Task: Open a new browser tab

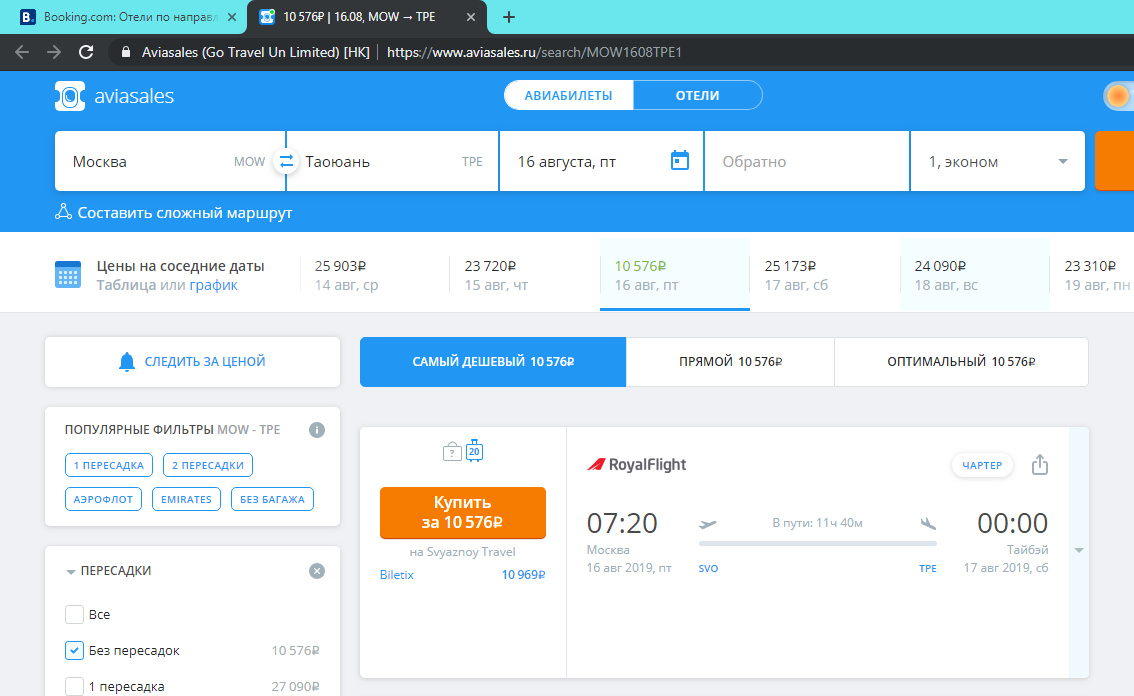Action: [x=508, y=17]
